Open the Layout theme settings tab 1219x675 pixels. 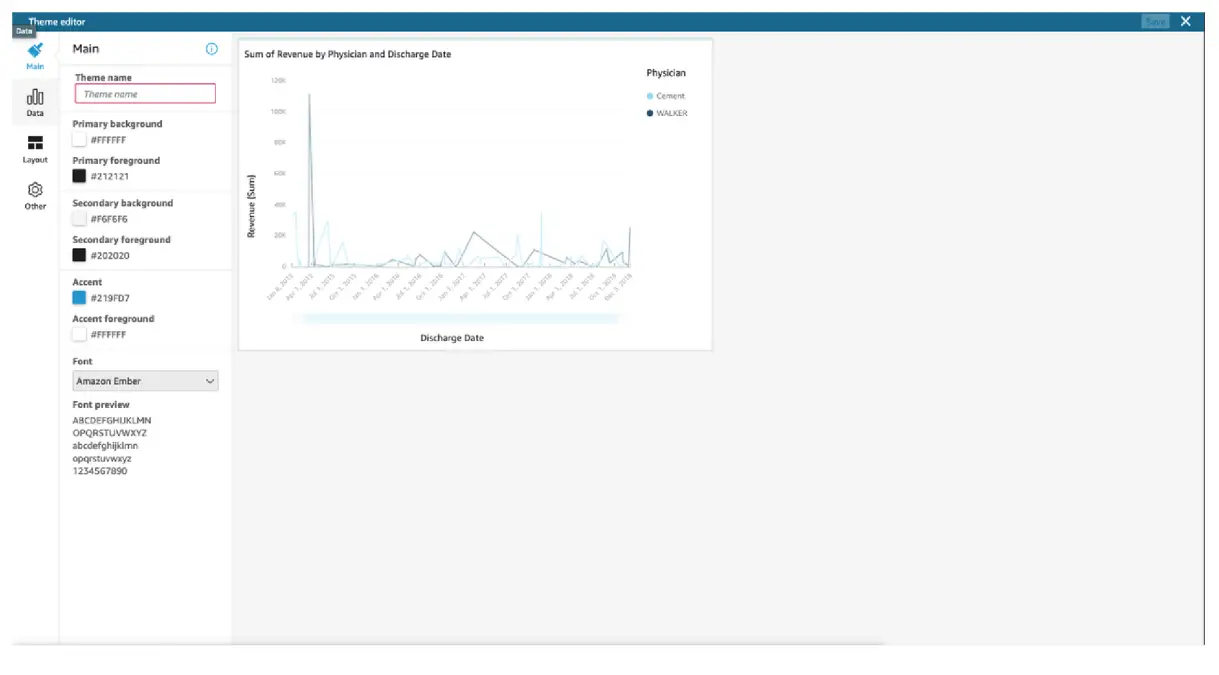35,149
